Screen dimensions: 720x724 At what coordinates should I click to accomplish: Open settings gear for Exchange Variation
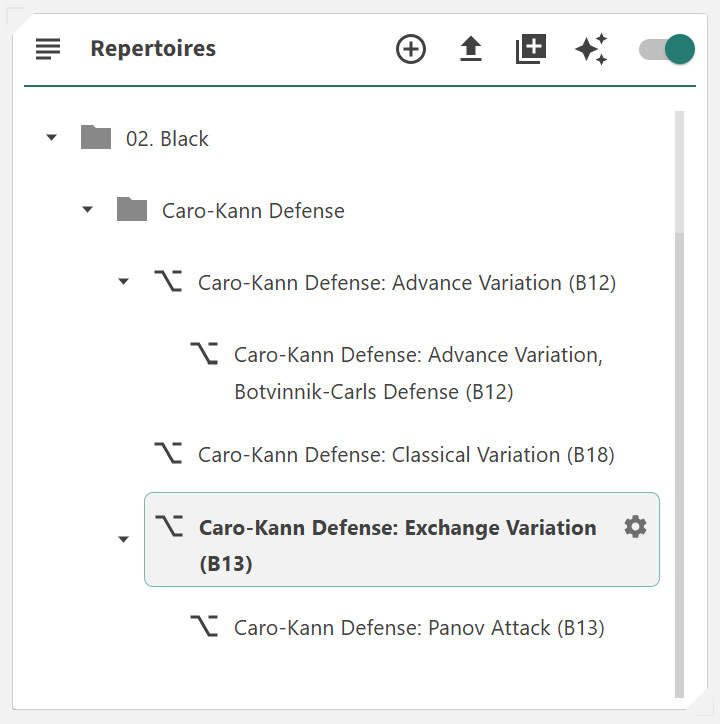click(635, 527)
